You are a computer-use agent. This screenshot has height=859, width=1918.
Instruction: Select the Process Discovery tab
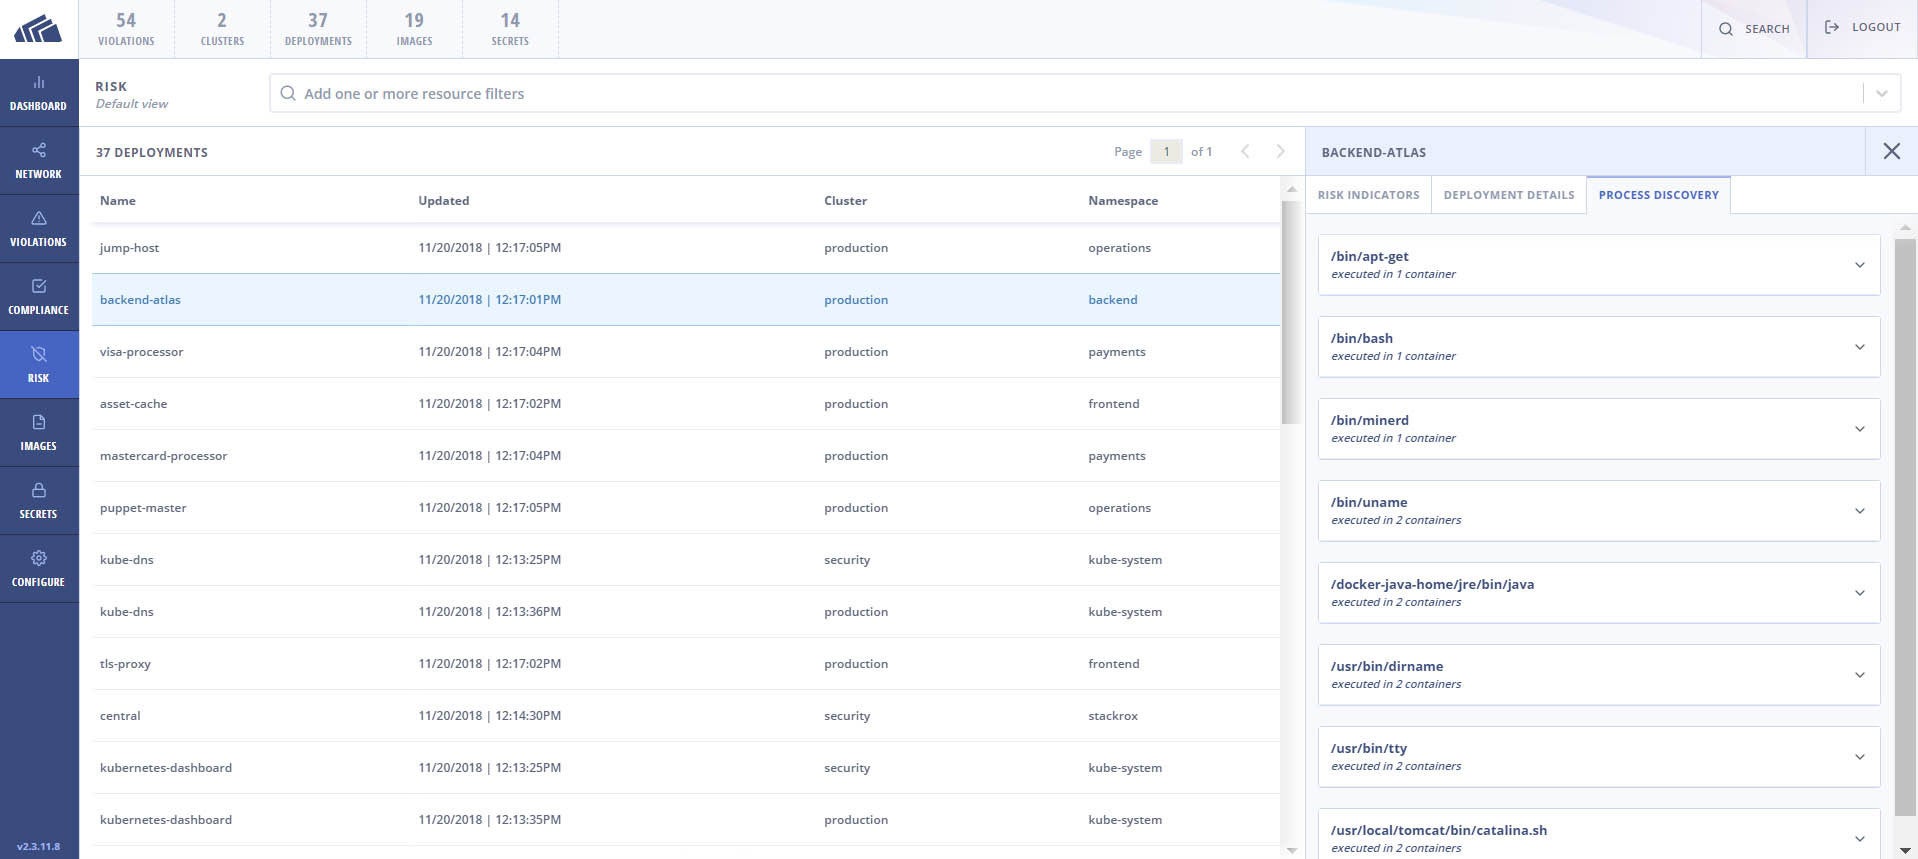pyautogui.click(x=1658, y=195)
